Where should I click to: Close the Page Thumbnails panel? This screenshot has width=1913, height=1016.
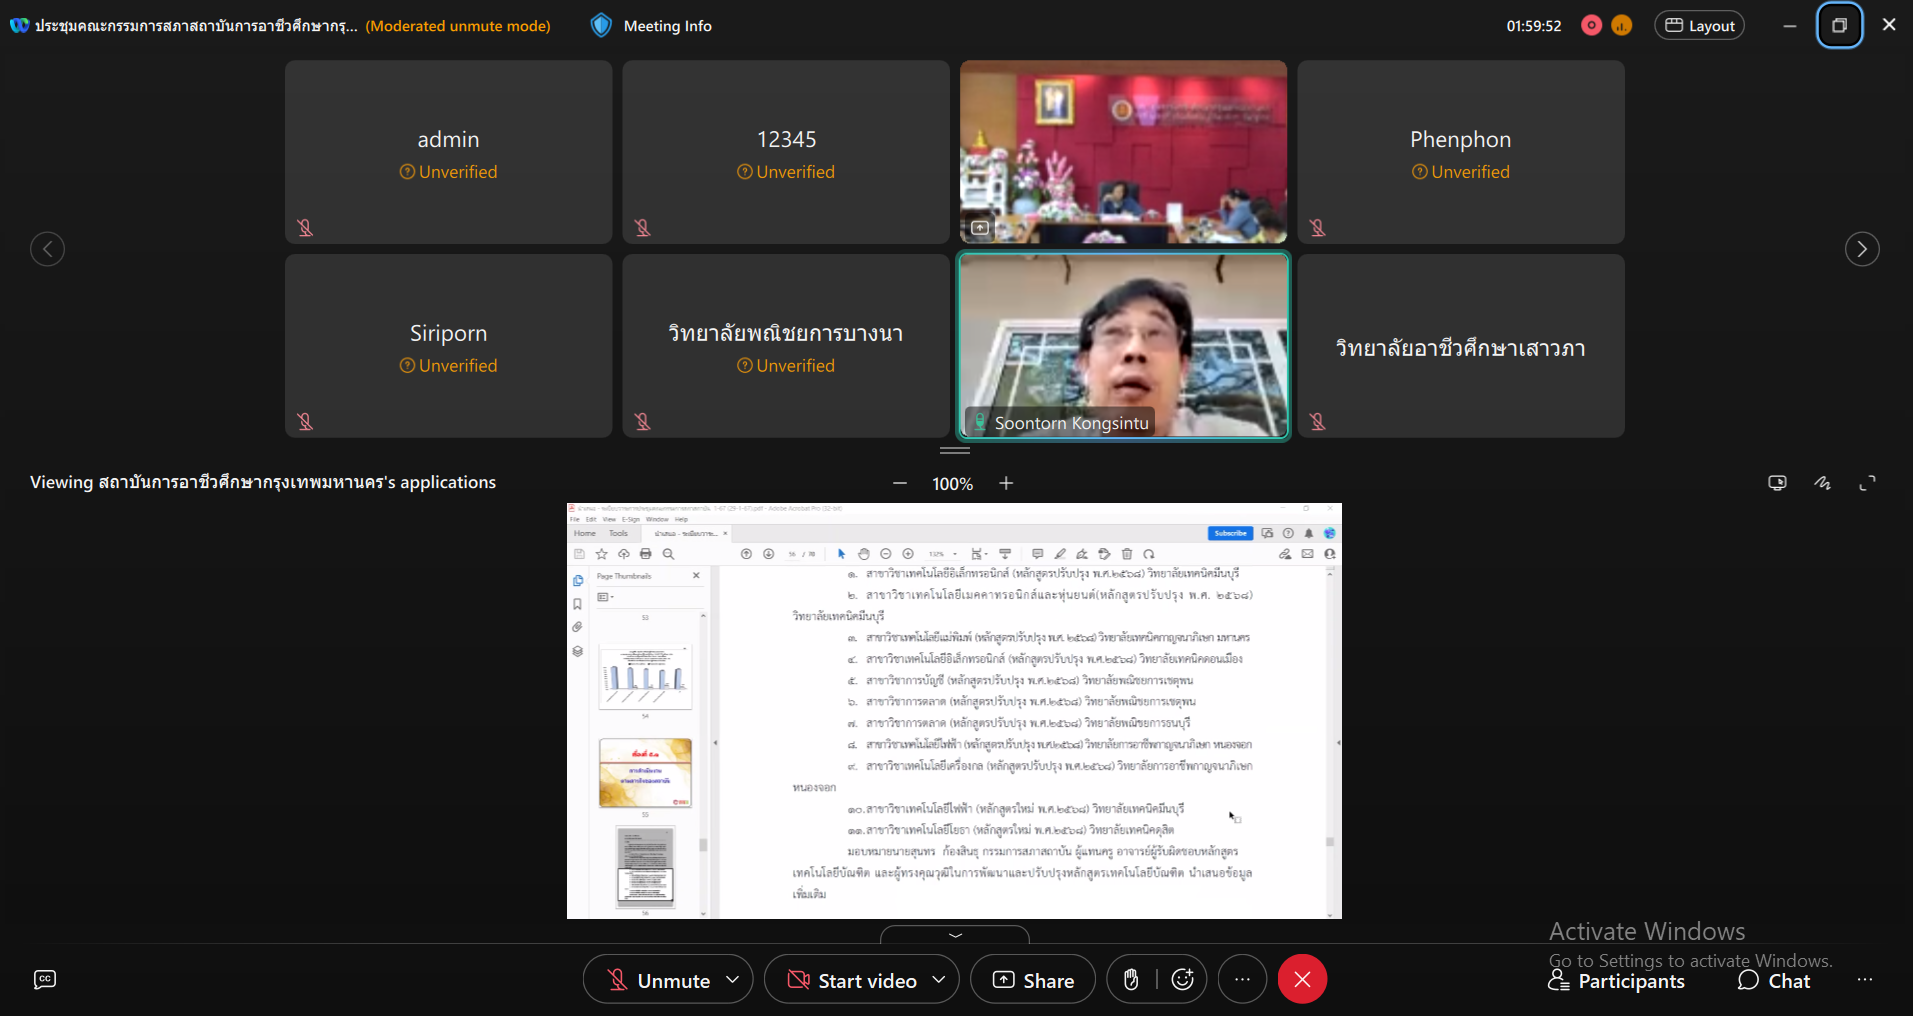tap(696, 576)
